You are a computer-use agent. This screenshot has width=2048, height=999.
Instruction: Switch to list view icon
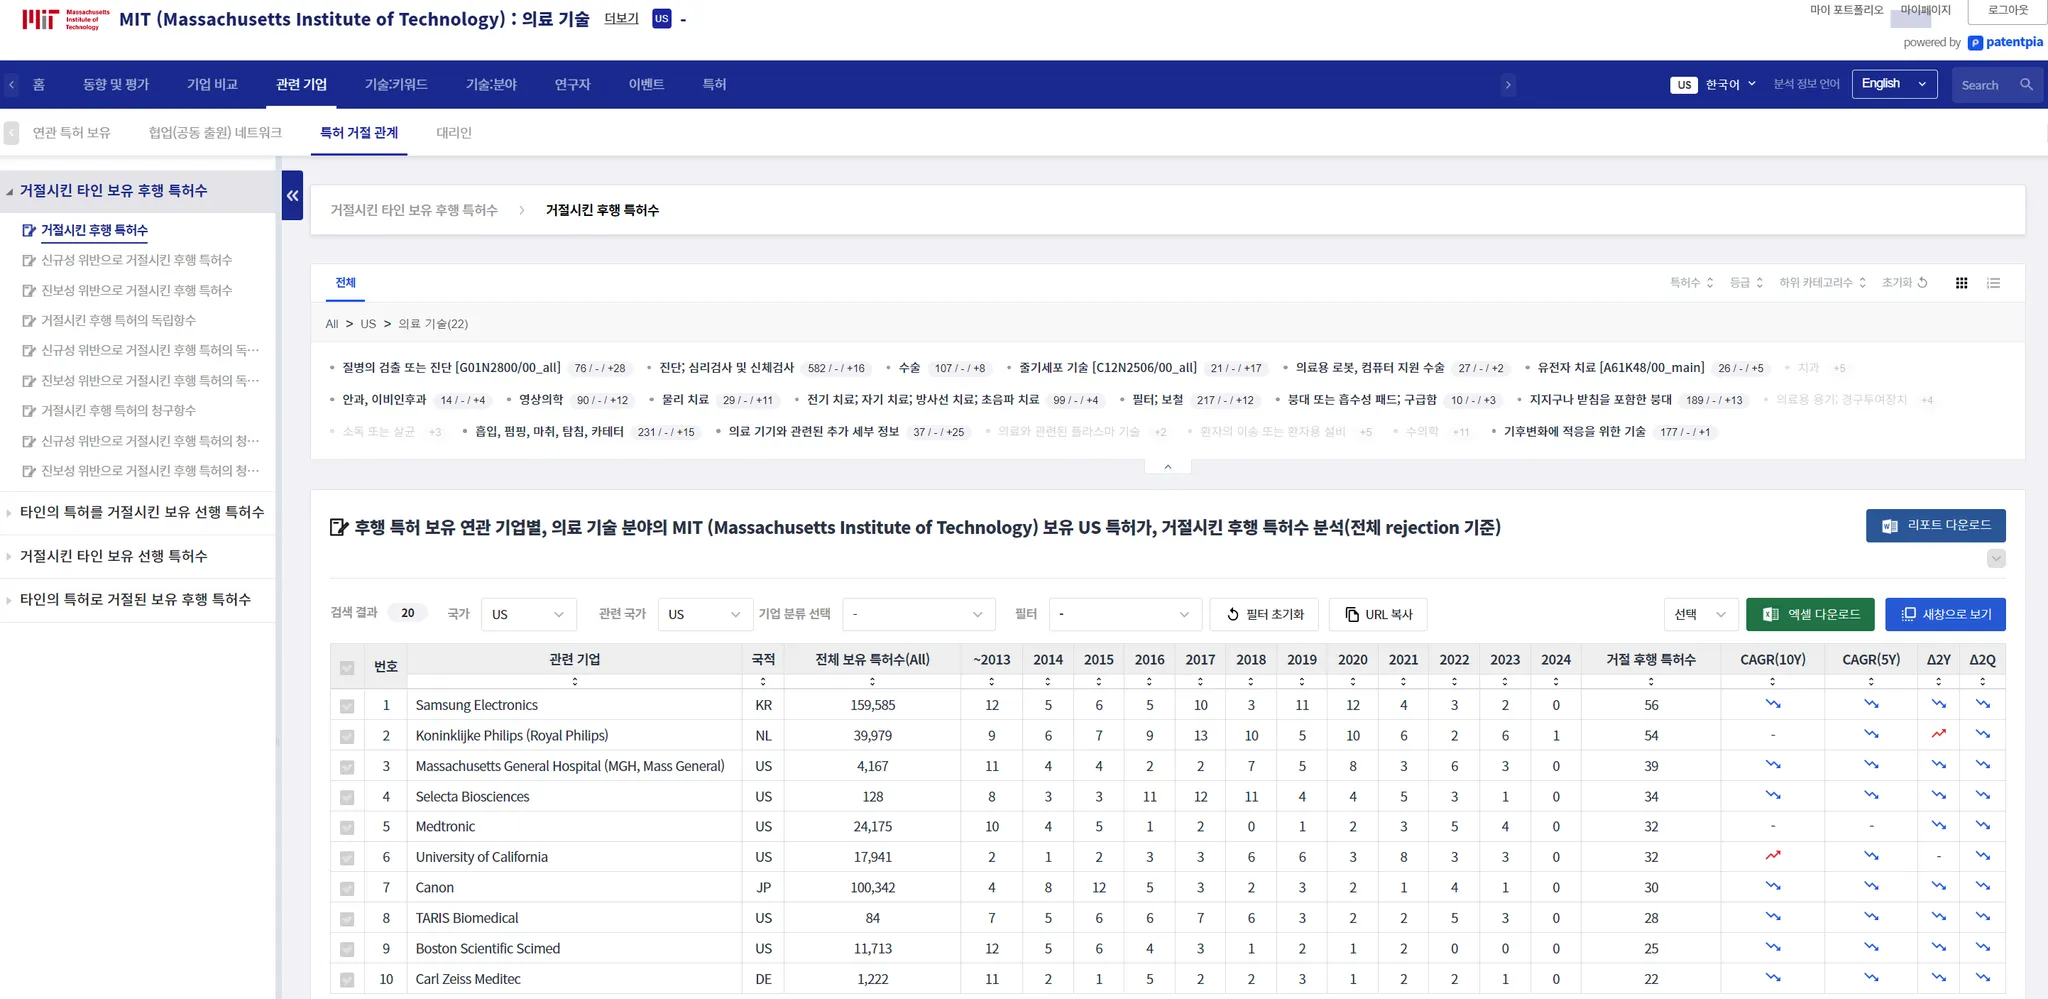pos(1993,283)
